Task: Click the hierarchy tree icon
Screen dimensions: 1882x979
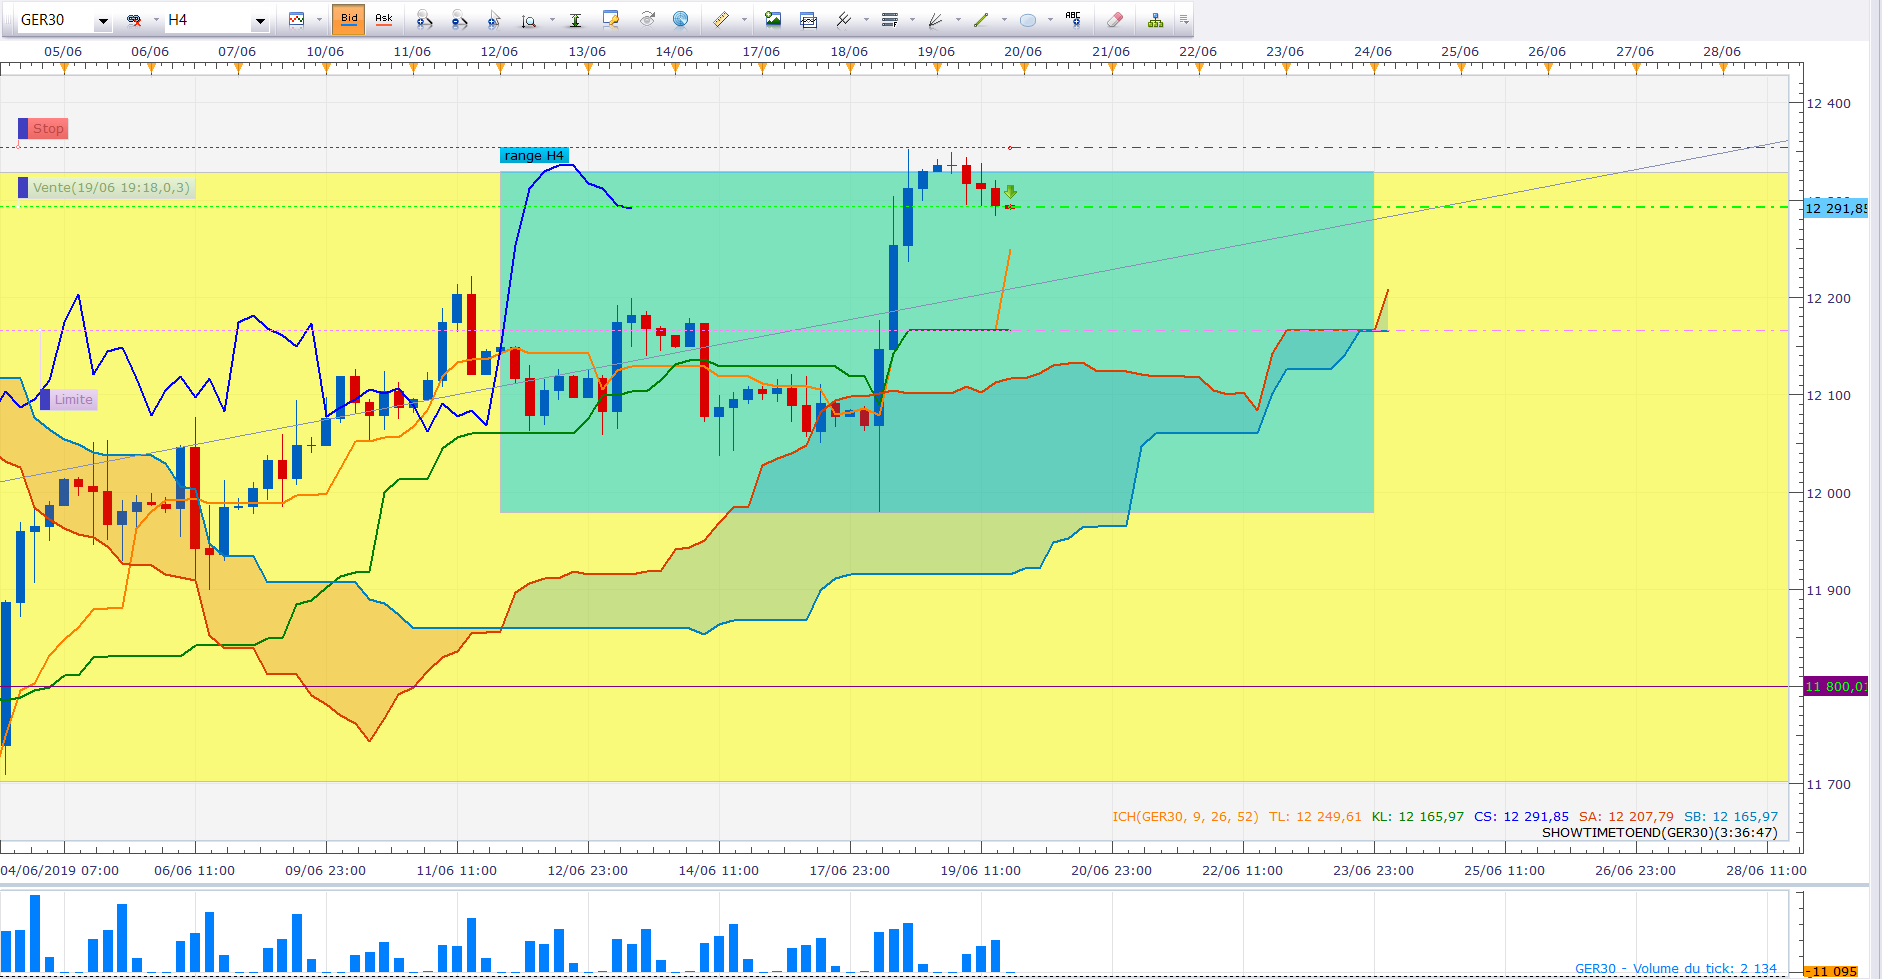Action: (1156, 20)
